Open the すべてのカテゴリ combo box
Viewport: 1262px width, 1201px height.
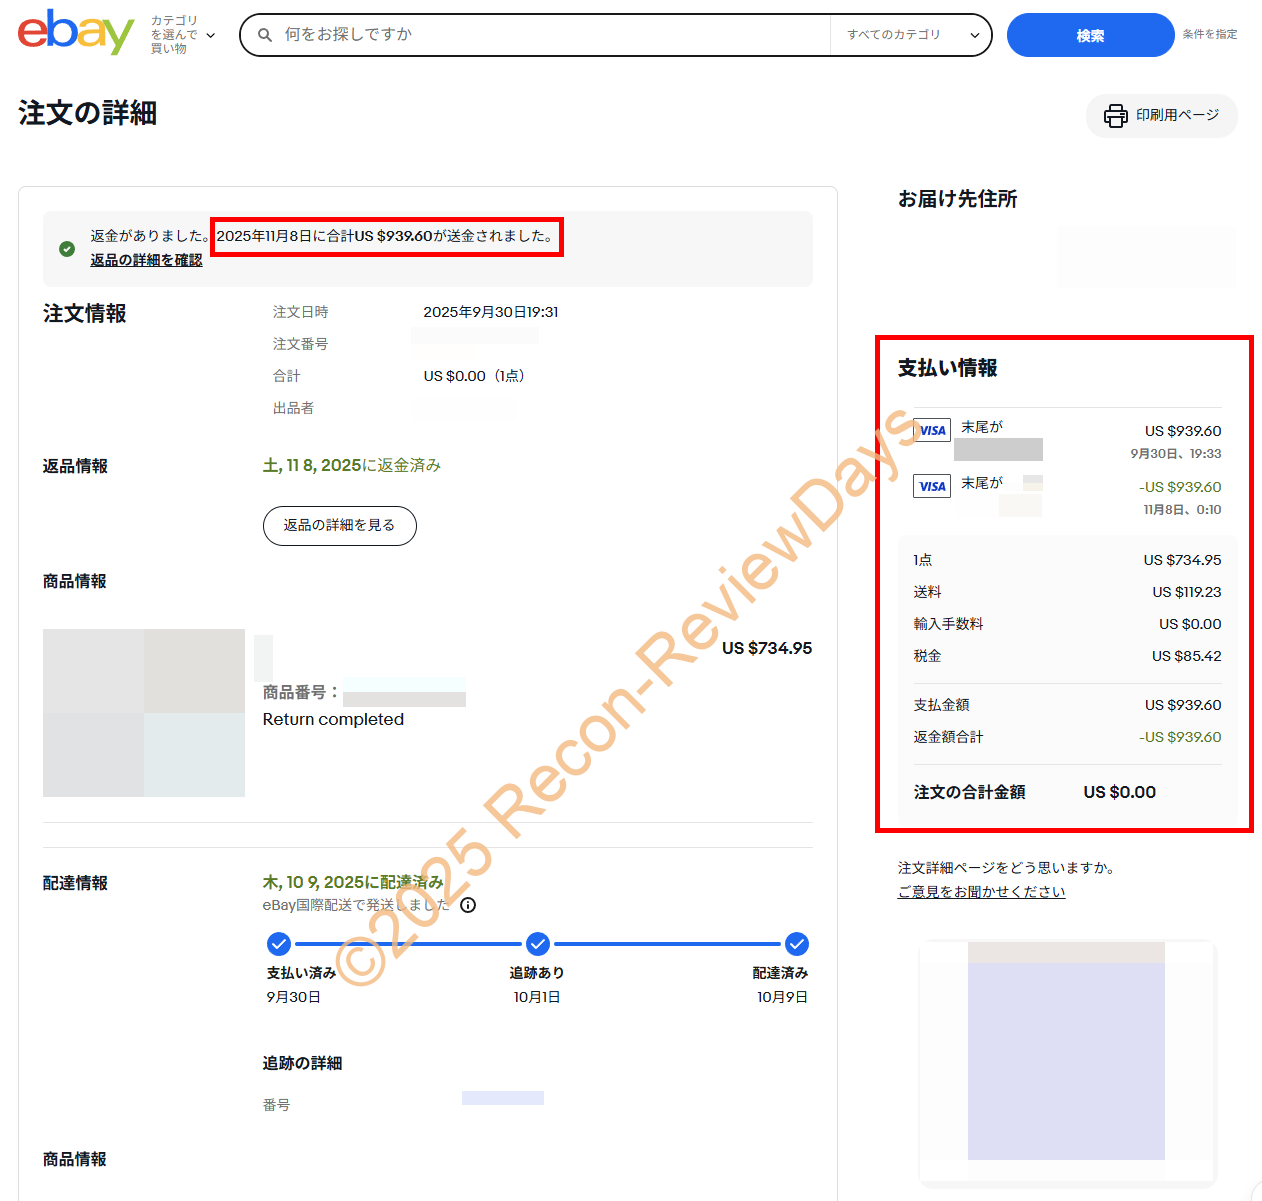(x=911, y=35)
